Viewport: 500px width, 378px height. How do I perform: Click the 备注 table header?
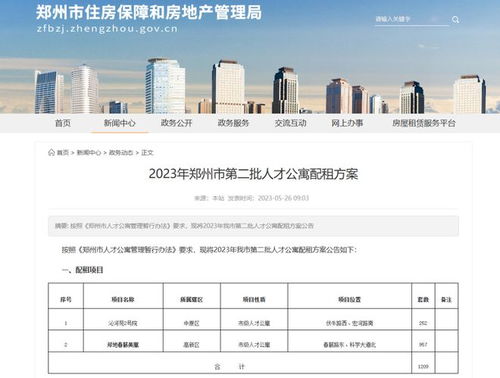pos(446,300)
